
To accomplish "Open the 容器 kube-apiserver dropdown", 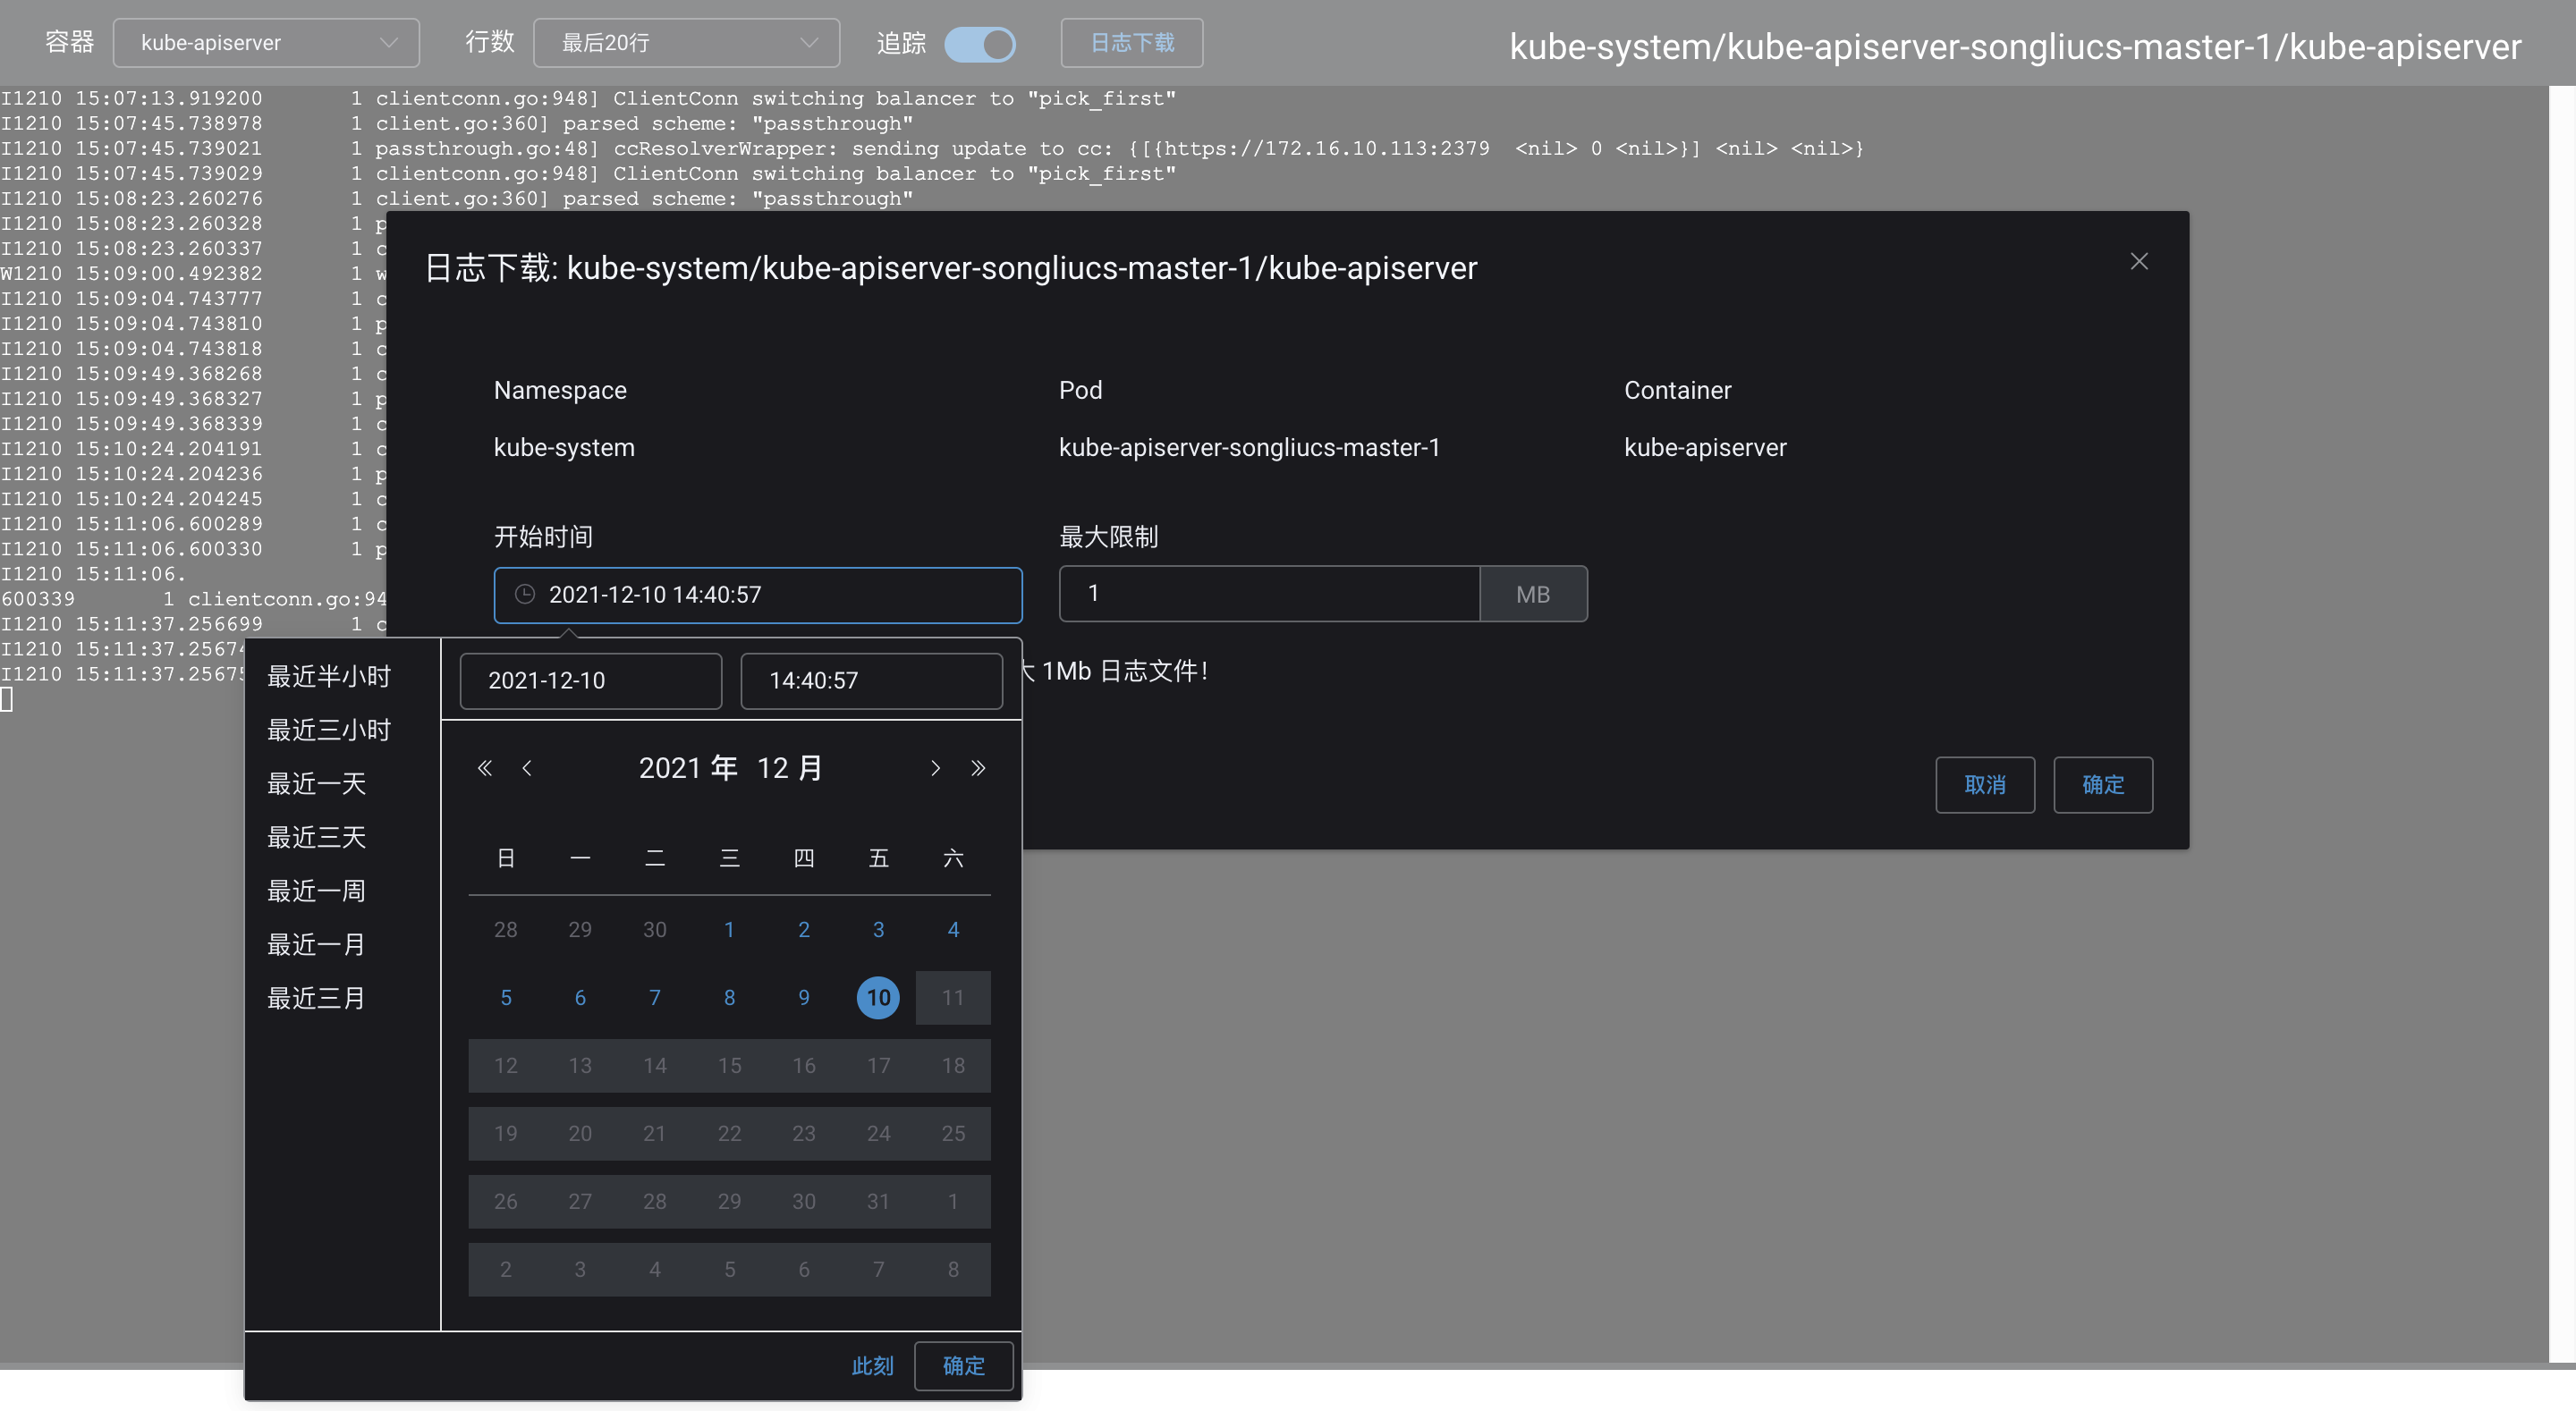I will click(x=266, y=43).
